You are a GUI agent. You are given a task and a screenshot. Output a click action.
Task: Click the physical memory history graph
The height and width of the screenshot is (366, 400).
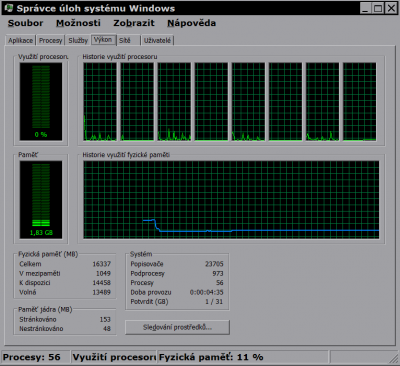coord(231,200)
